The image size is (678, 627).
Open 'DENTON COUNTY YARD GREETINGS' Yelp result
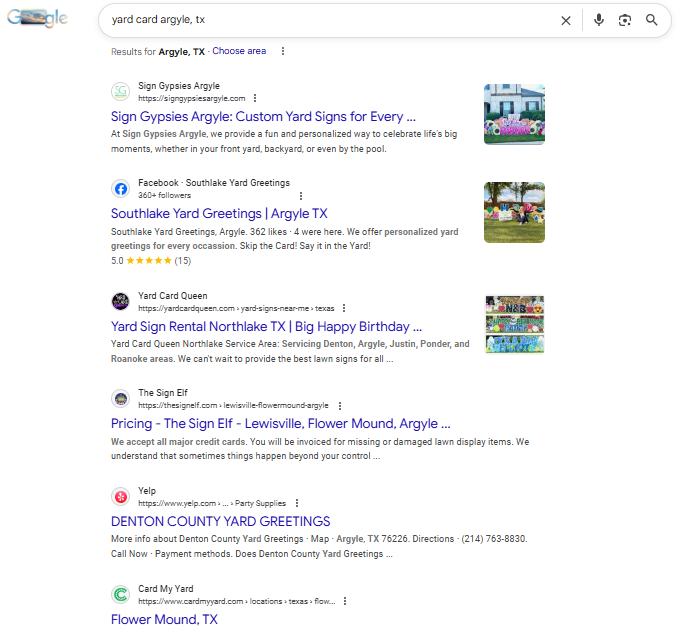point(221,521)
